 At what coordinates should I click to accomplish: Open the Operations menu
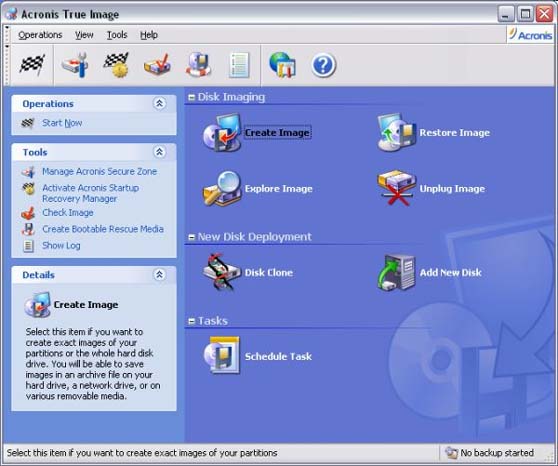[40, 35]
